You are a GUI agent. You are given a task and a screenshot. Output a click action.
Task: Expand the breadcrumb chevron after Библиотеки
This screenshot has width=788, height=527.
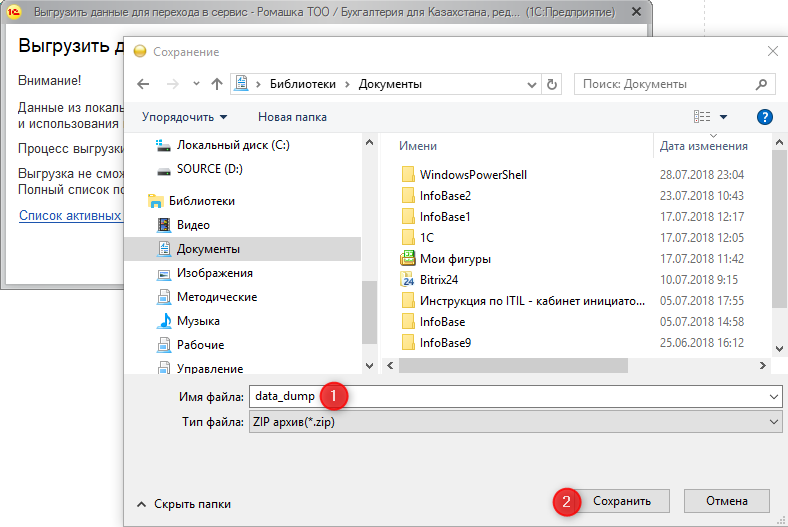347,84
